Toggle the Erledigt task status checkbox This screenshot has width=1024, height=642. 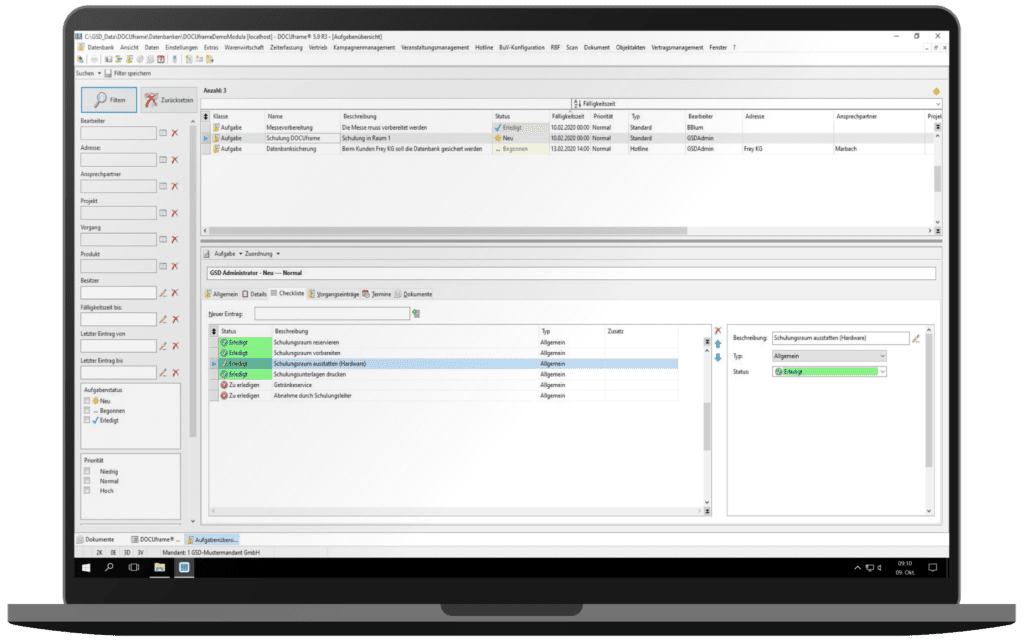point(87,421)
